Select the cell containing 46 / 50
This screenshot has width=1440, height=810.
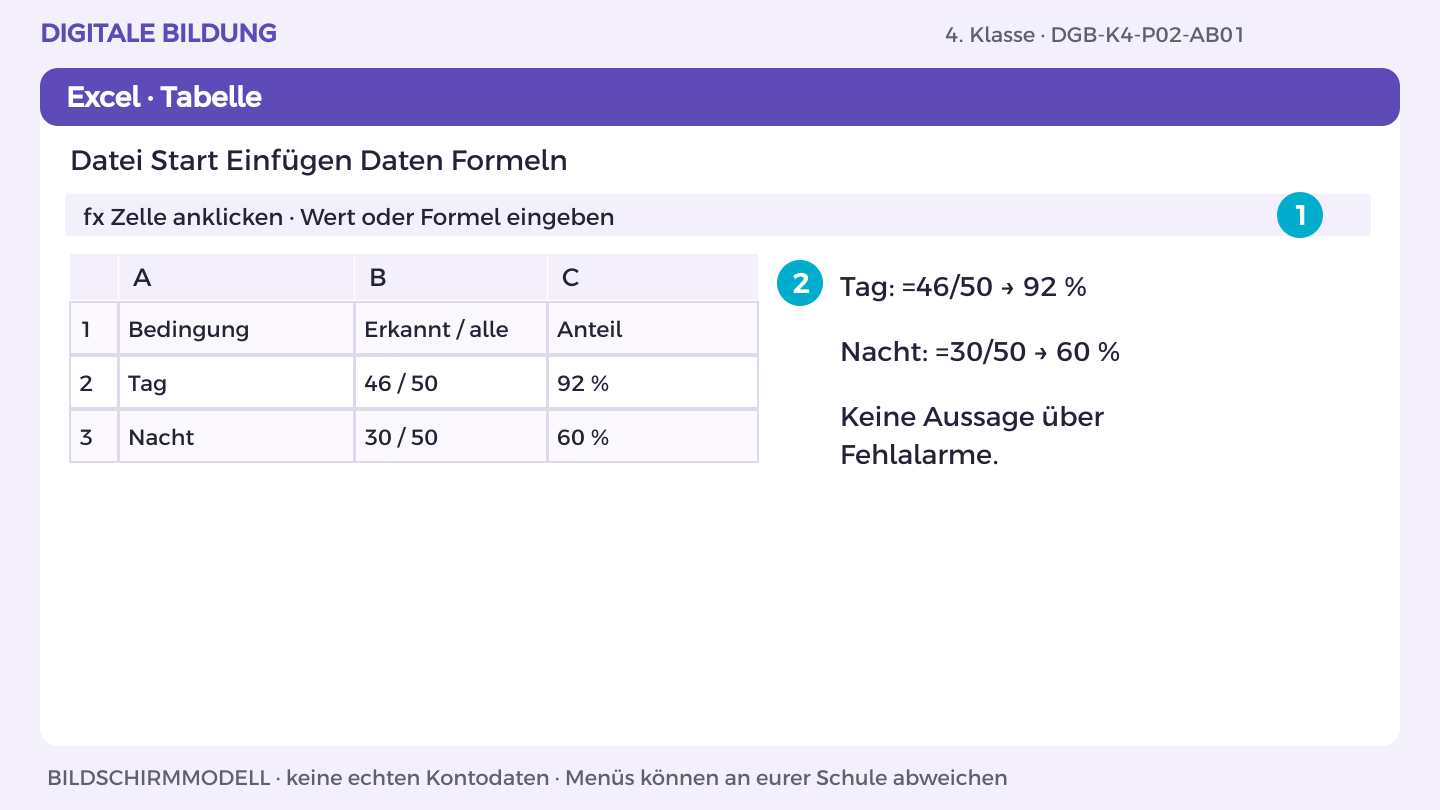[x=451, y=383]
